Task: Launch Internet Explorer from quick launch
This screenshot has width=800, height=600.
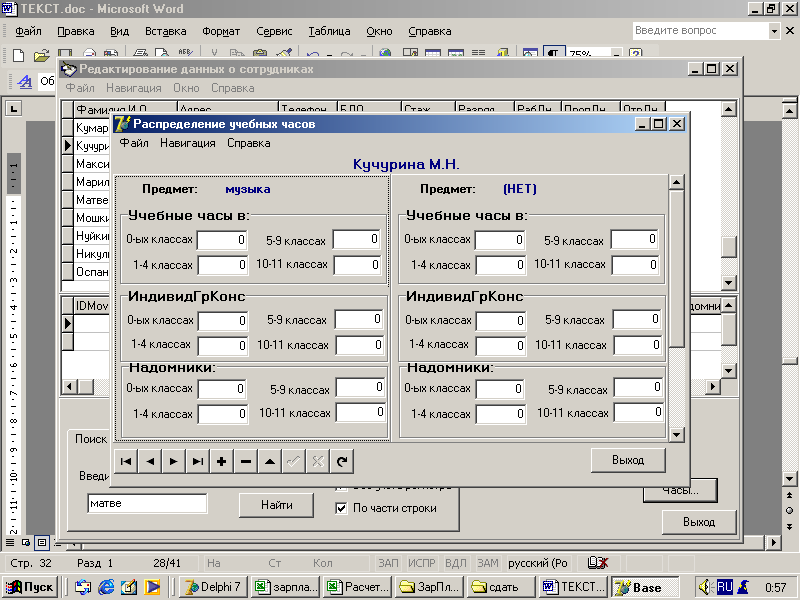Action: click(106, 587)
